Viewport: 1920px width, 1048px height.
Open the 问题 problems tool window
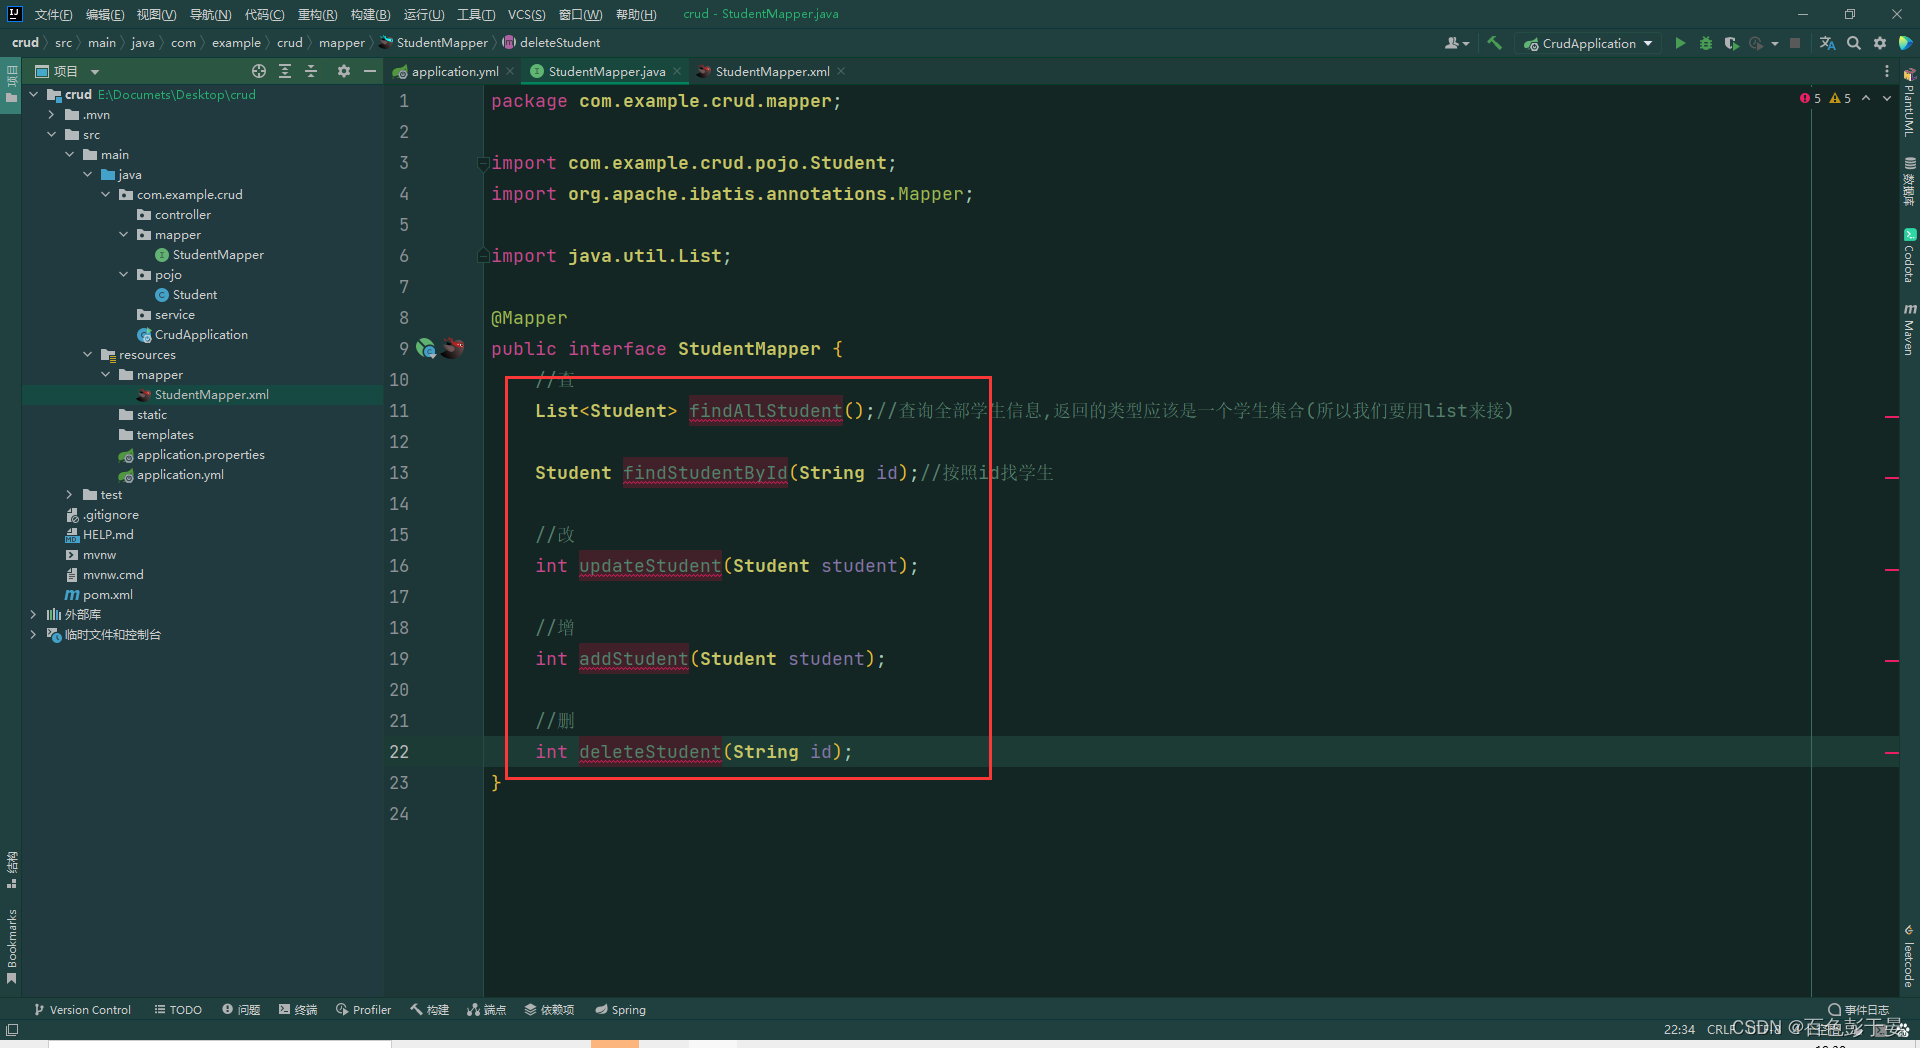(x=241, y=1010)
